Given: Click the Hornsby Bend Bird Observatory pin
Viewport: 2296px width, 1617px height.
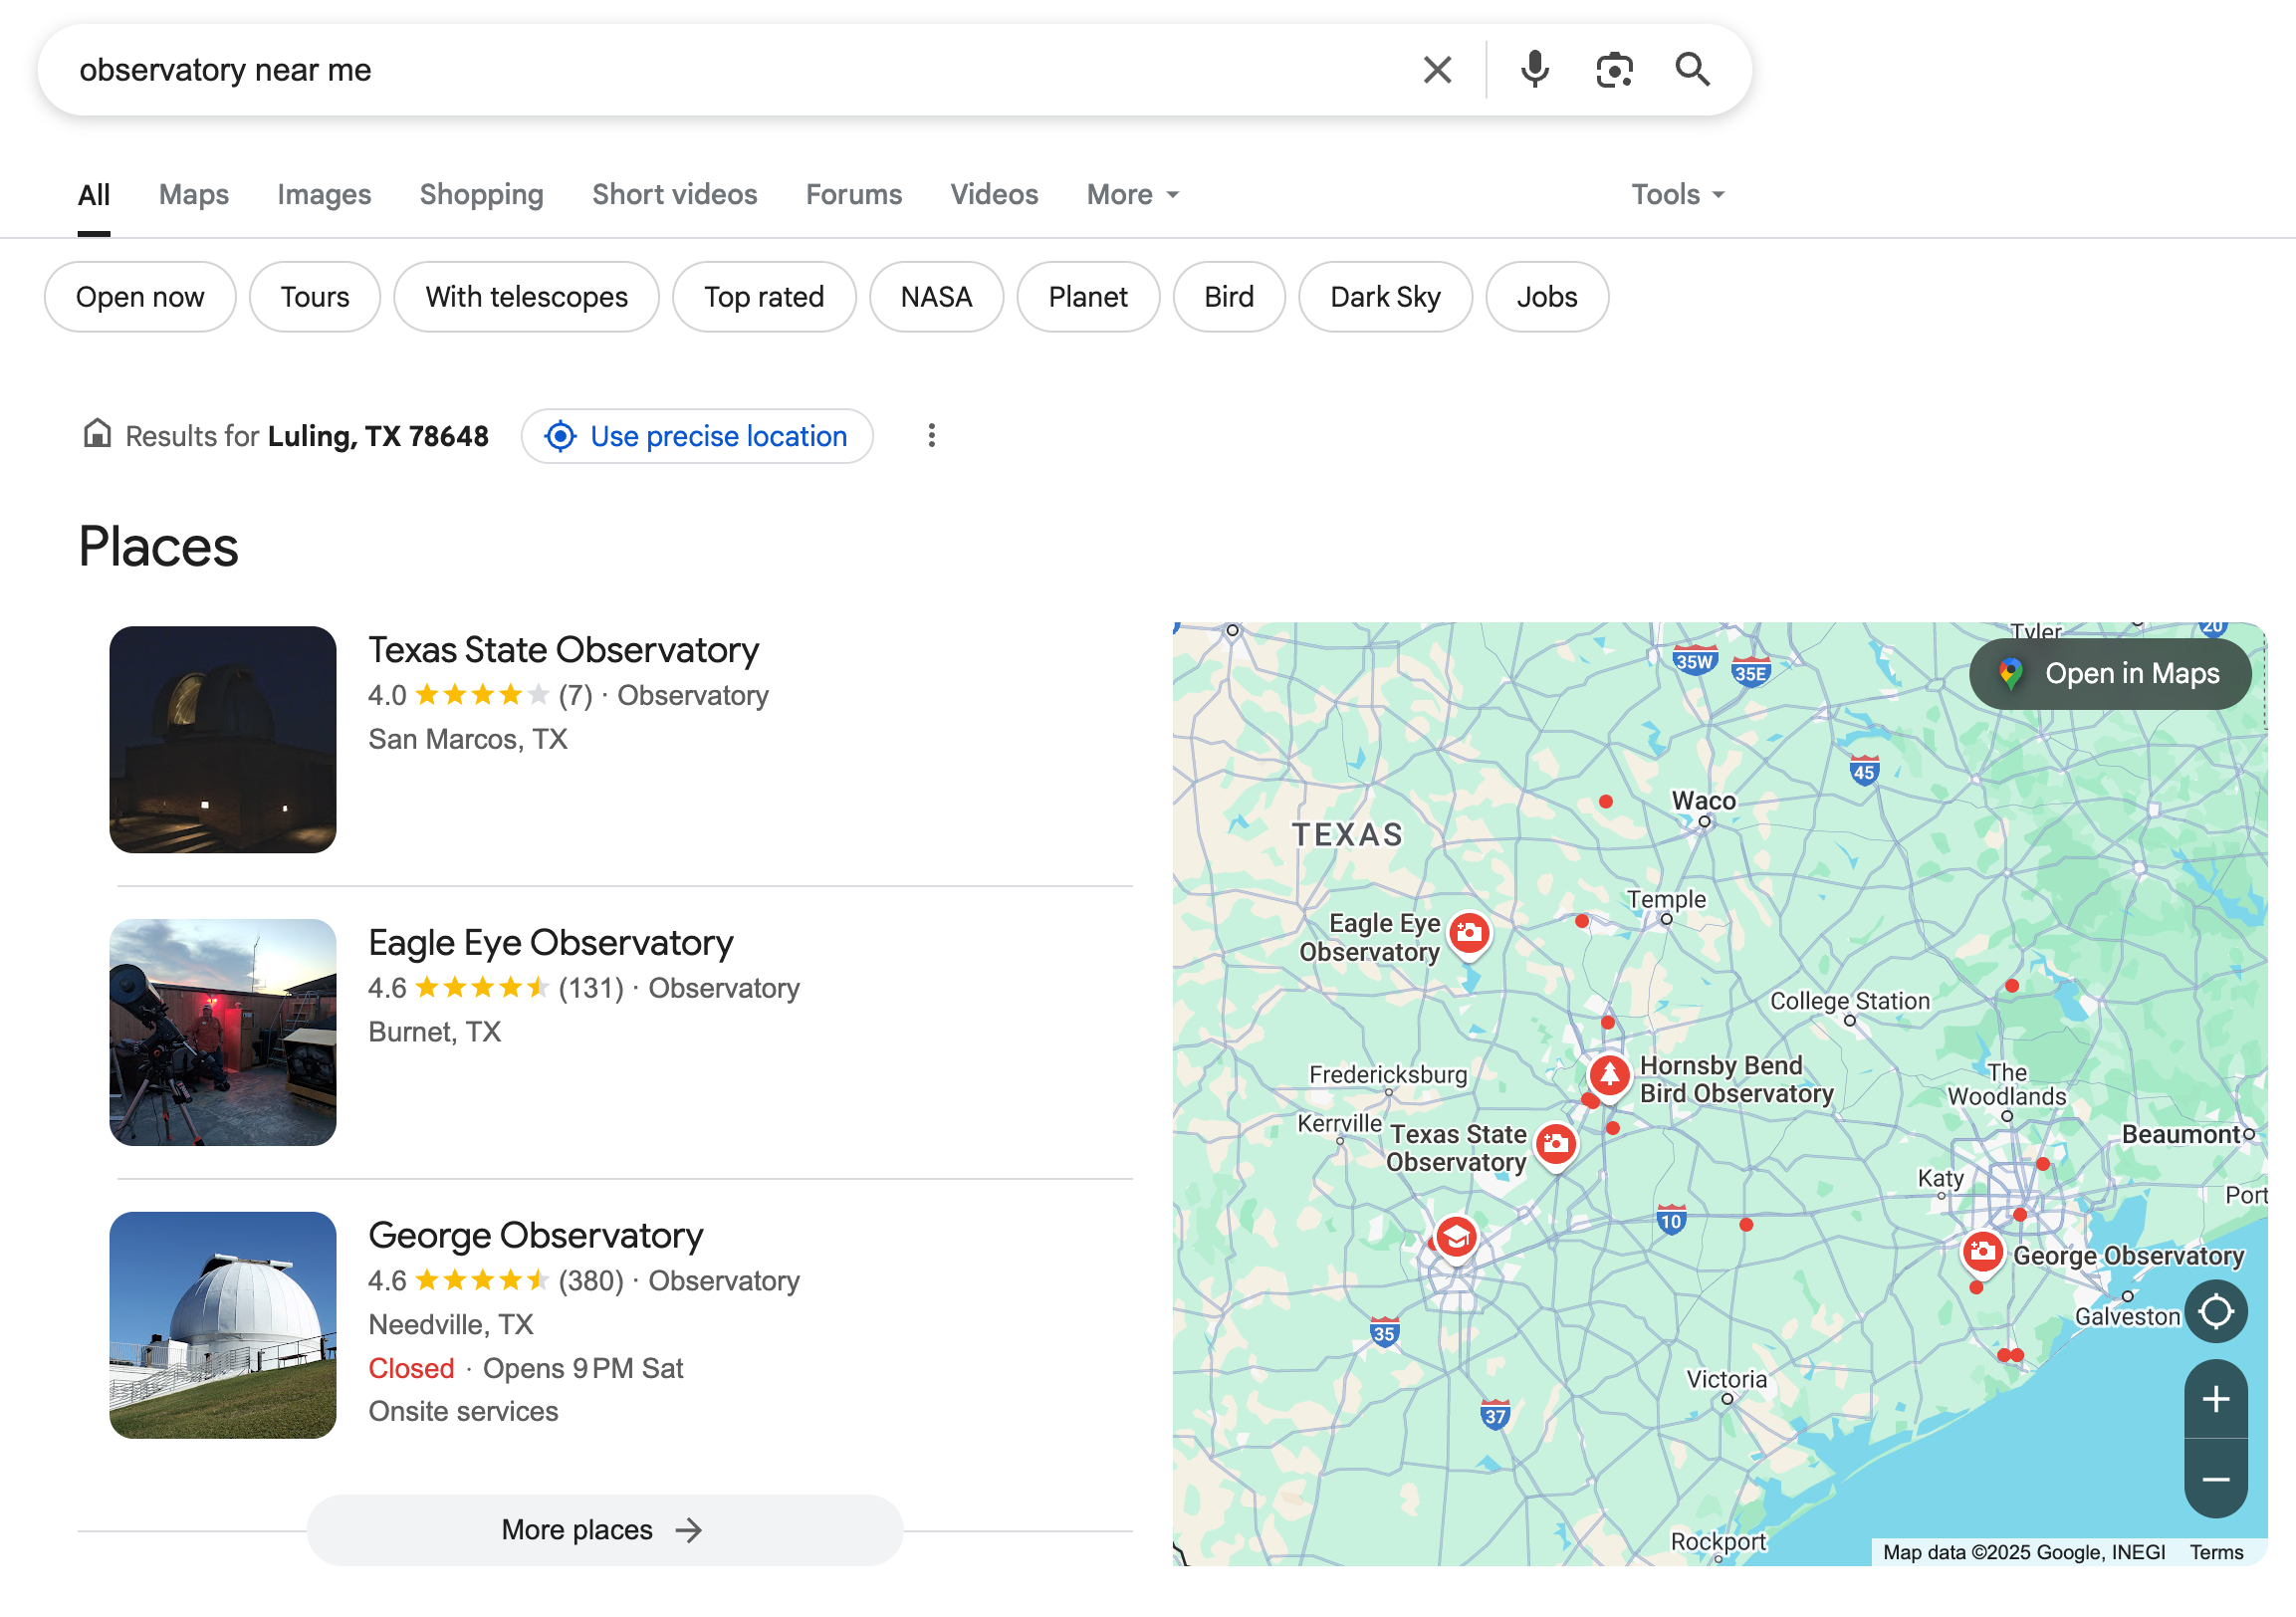Looking at the screenshot, I should [x=1609, y=1077].
